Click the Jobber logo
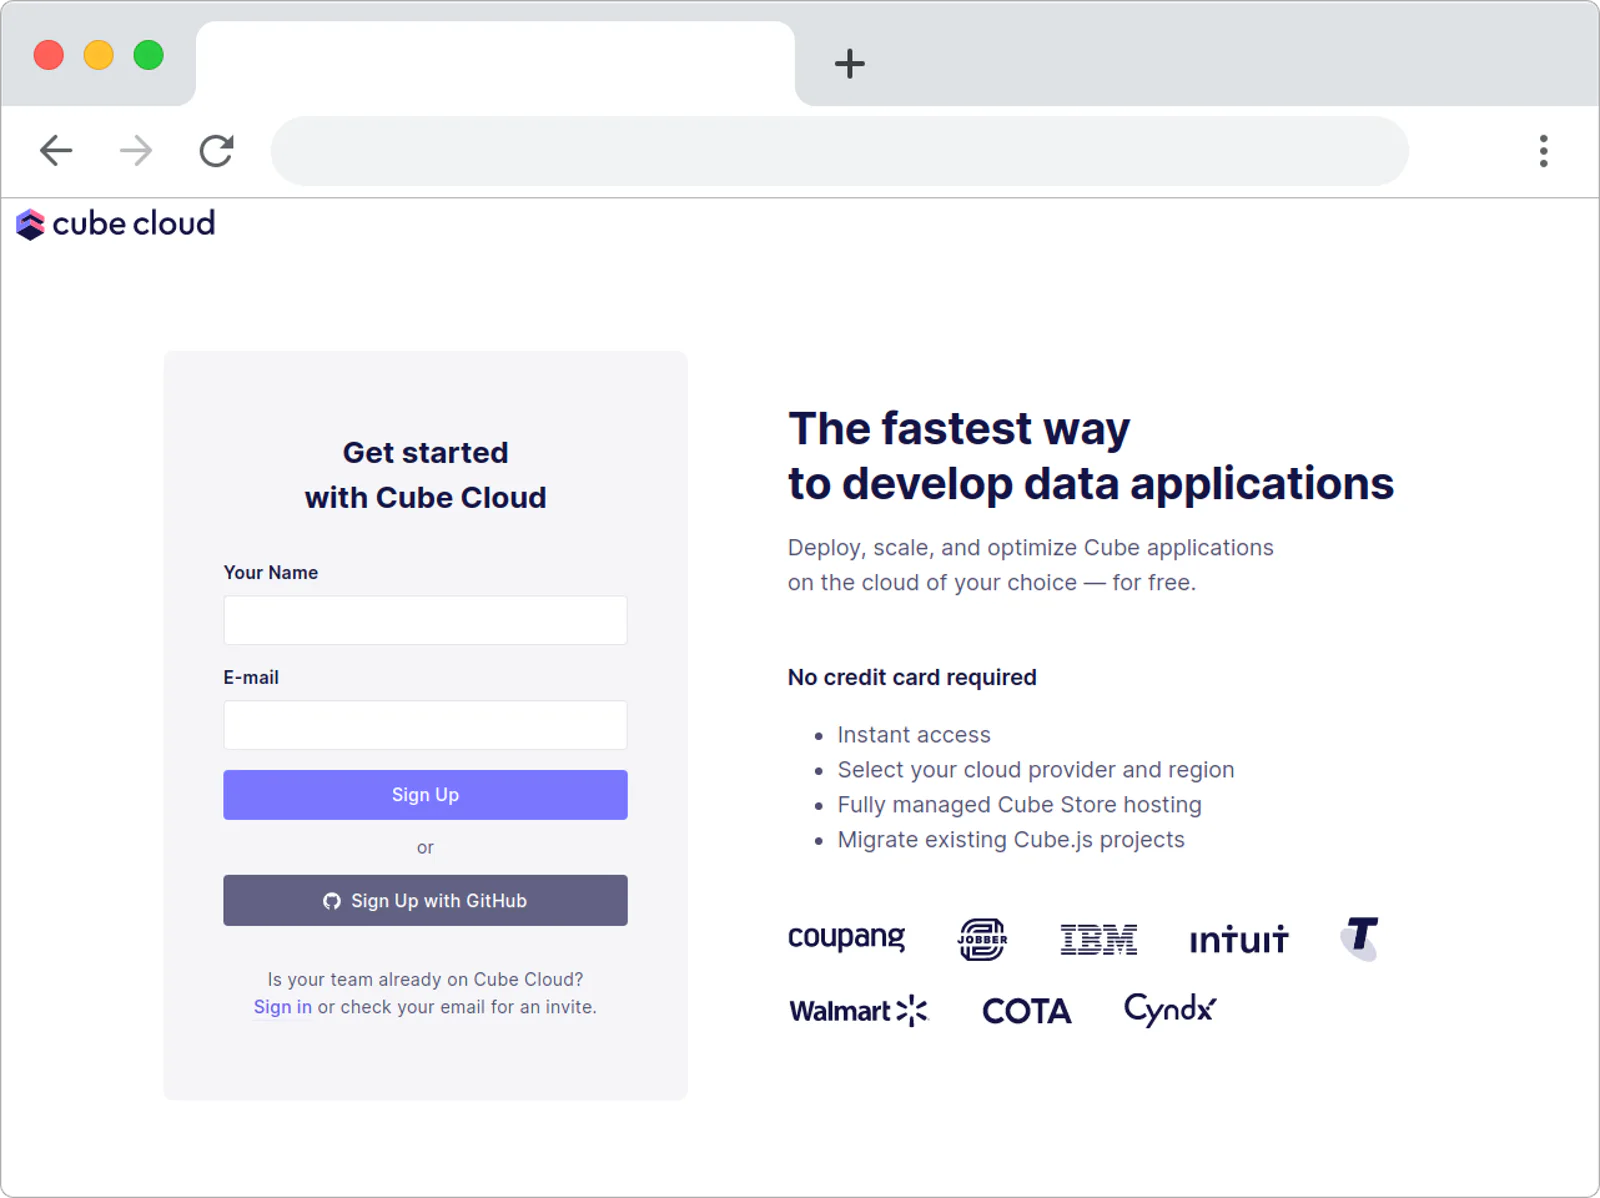 (x=982, y=939)
